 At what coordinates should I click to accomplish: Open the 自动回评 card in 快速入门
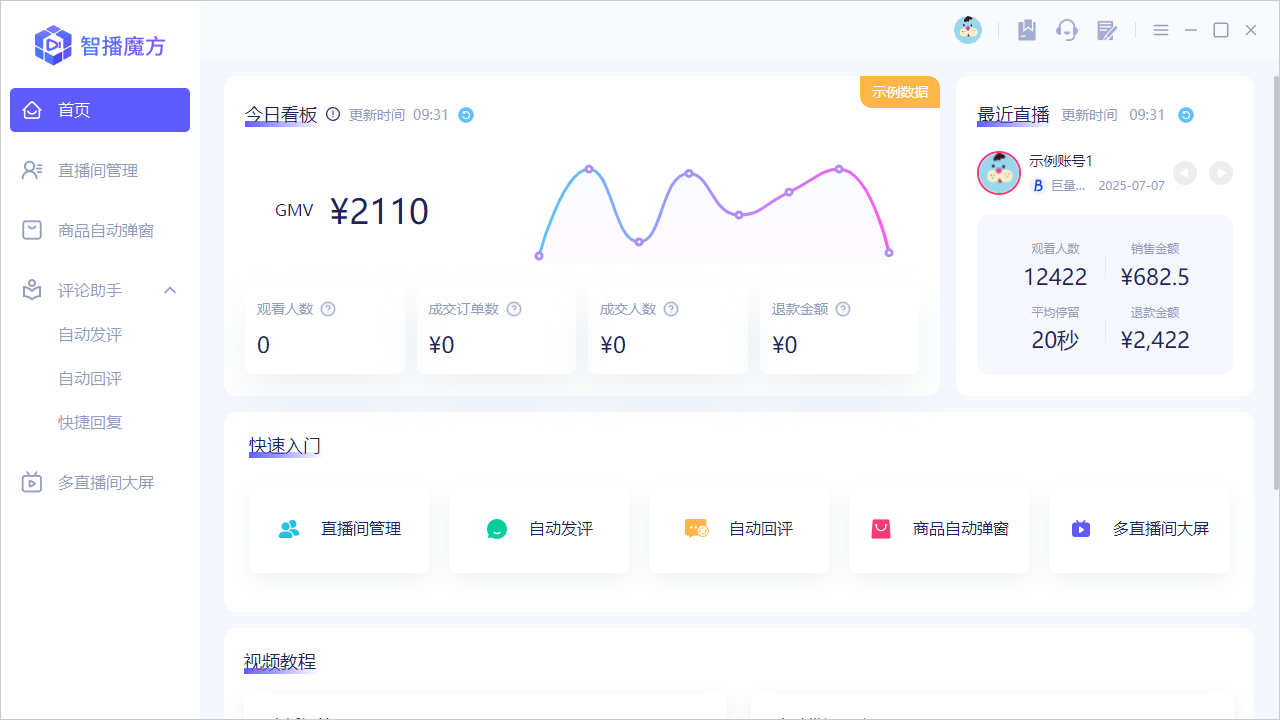[x=739, y=529]
